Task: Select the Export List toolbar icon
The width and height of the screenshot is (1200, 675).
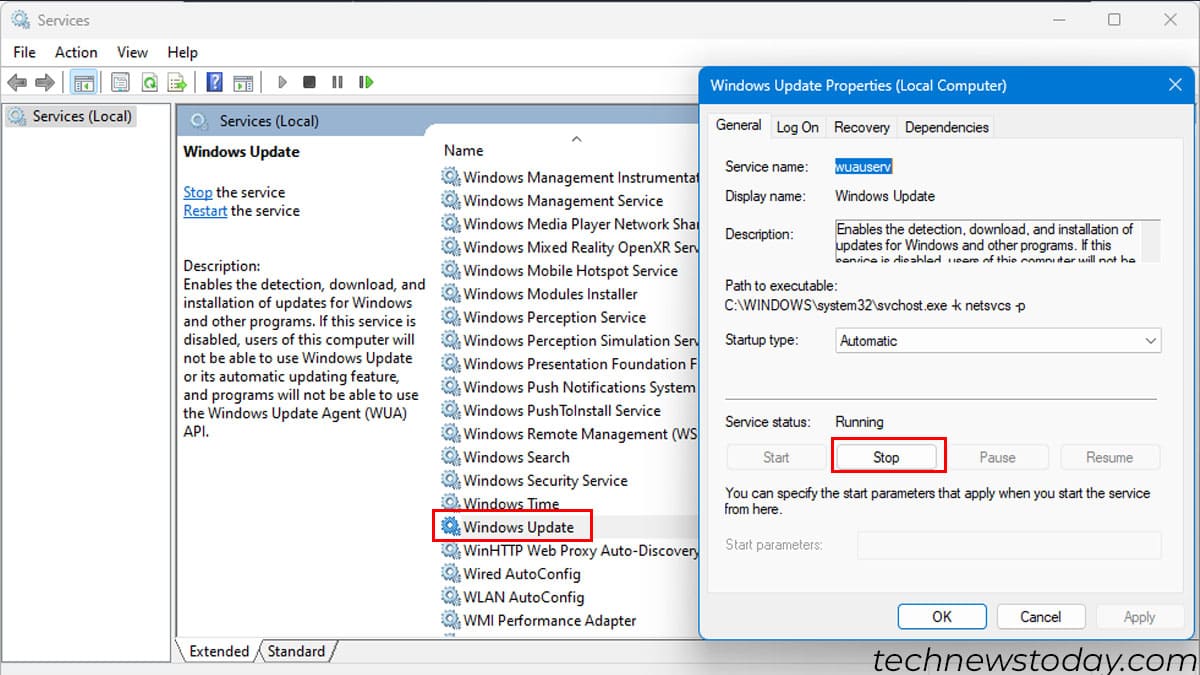Action: (177, 81)
